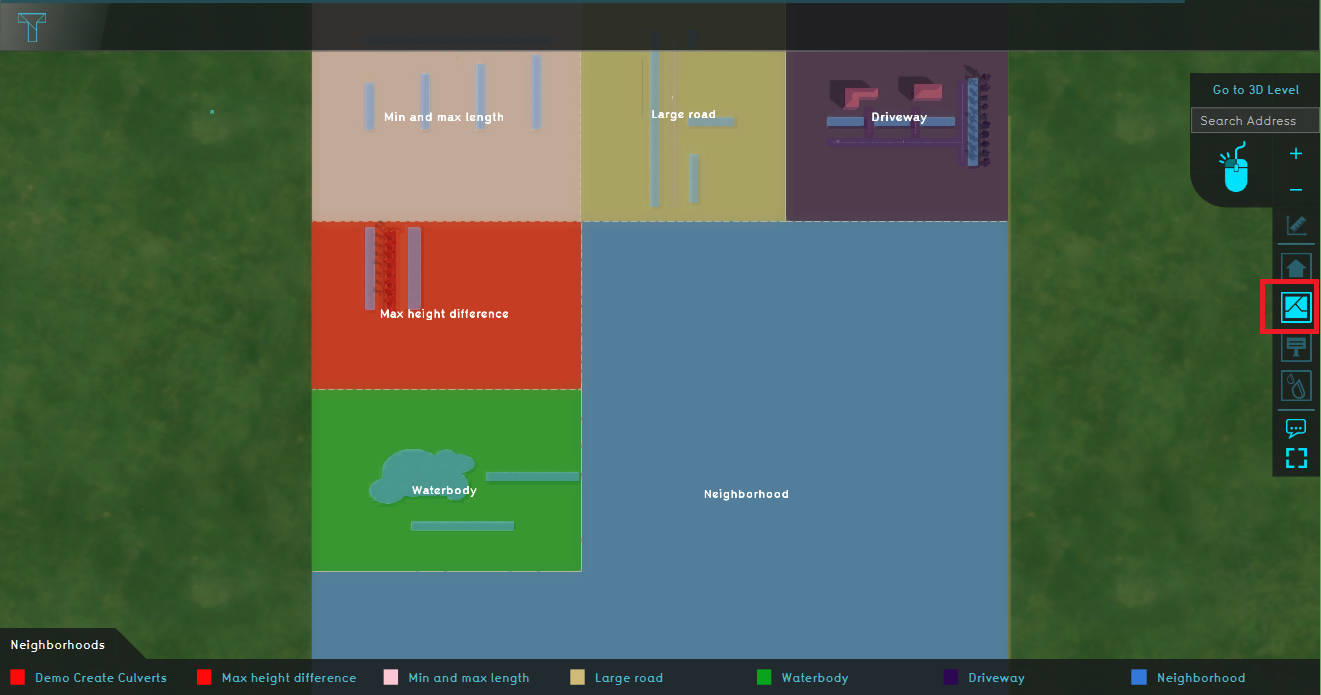Zoom in with the plus button
The image size is (1321, 695).
click(1295, 154)
